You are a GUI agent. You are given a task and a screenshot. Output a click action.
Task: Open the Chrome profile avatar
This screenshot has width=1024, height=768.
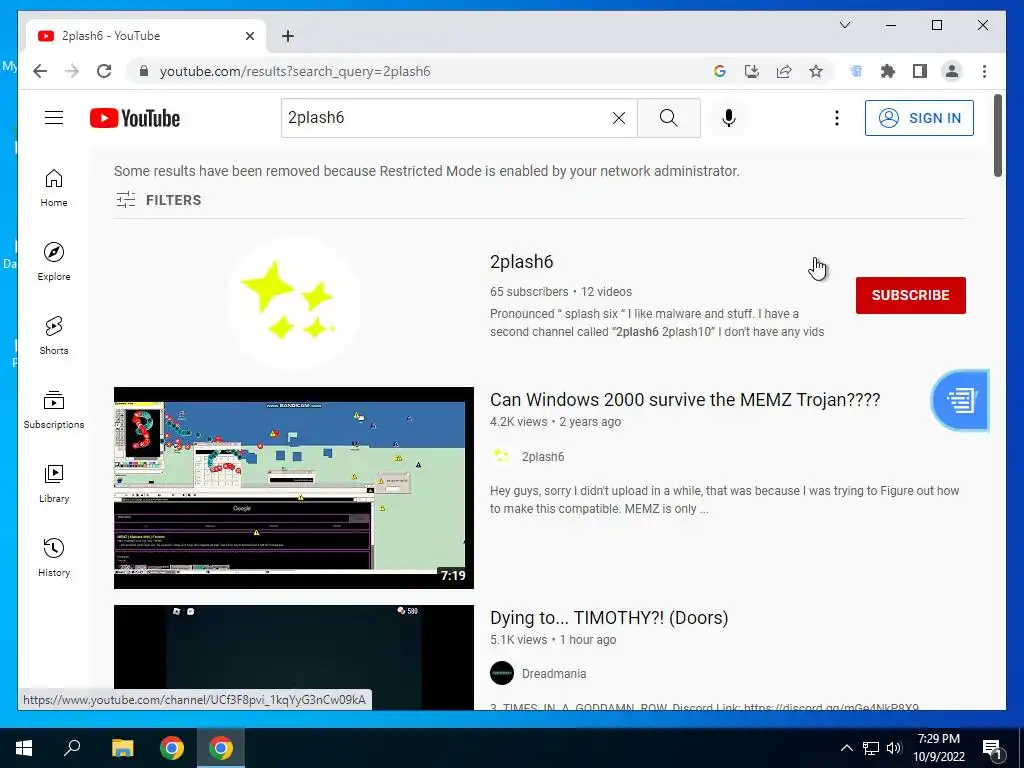952,71
